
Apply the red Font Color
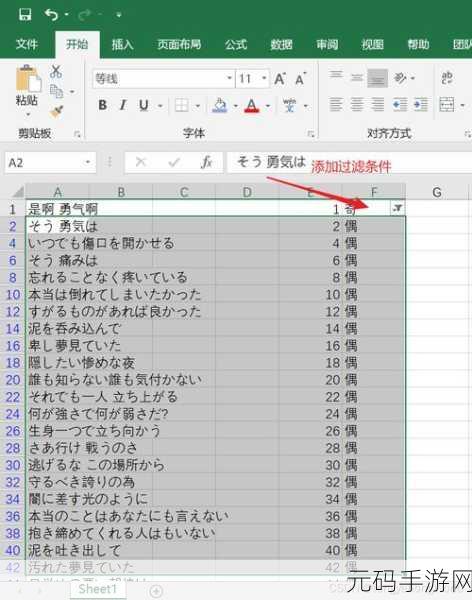click(x=252, y=105)
